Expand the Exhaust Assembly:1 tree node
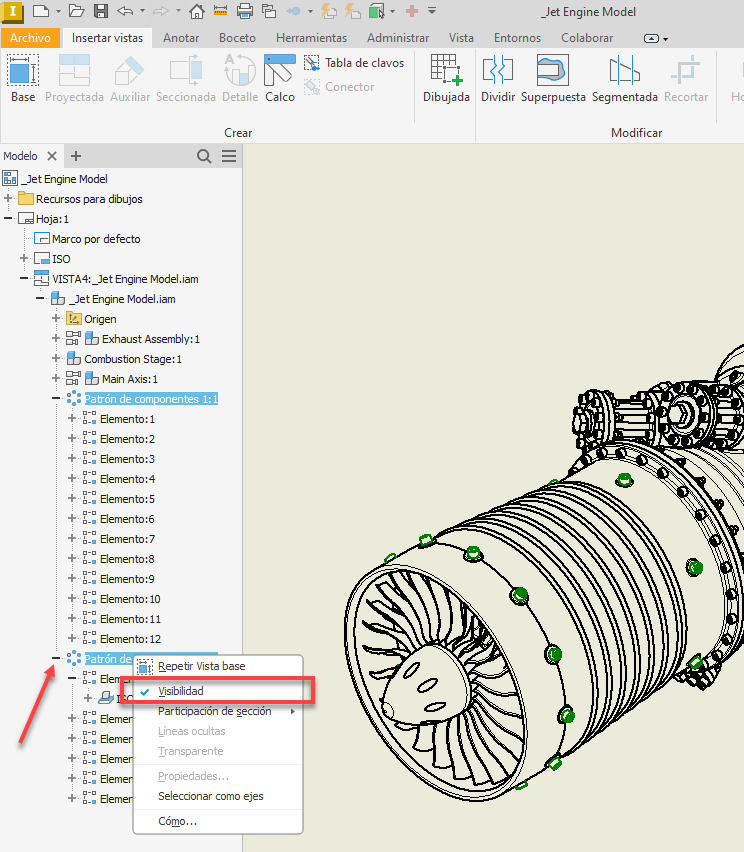Screen dimensions: 744x852 click(x=57, y=339)
